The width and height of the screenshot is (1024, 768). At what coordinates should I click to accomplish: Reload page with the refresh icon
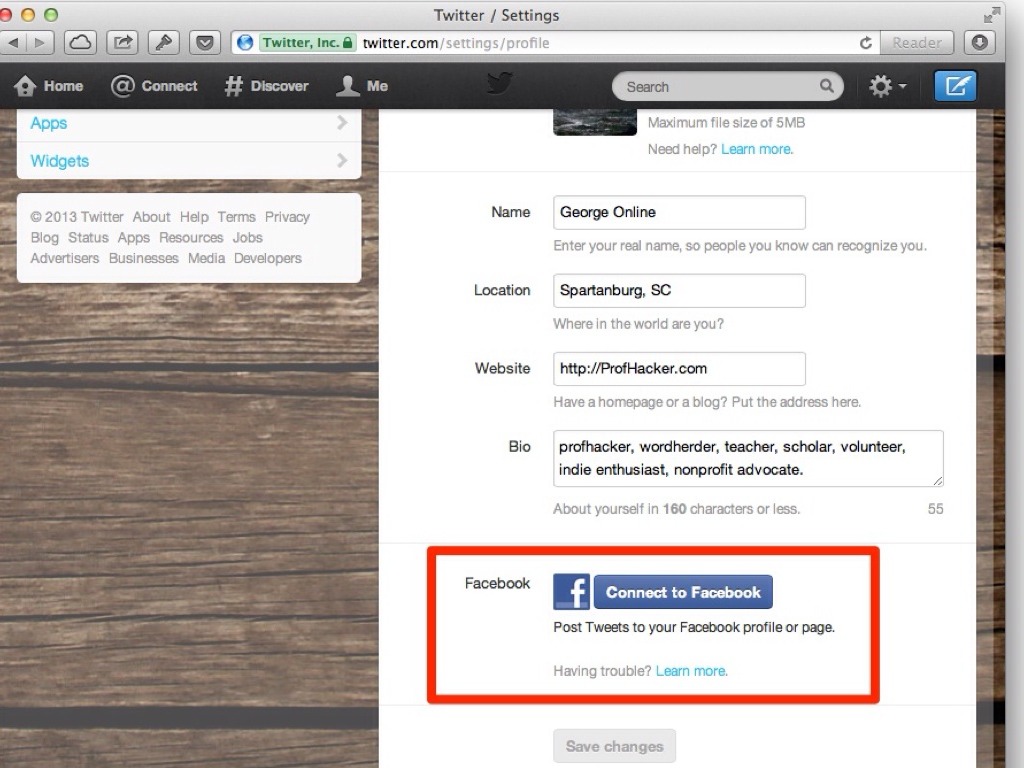coord(866,43)
